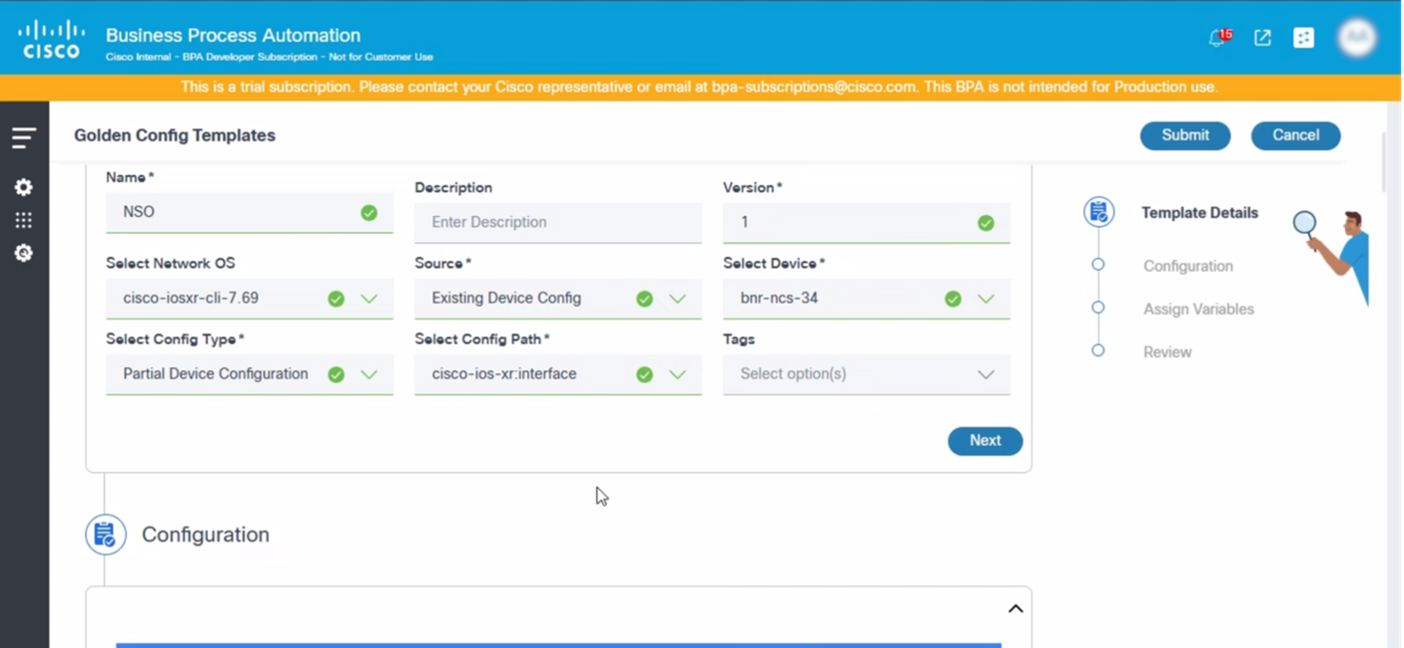Click the Configuration step circle marker
The image size is (1404, 648).
[1098, 265]
